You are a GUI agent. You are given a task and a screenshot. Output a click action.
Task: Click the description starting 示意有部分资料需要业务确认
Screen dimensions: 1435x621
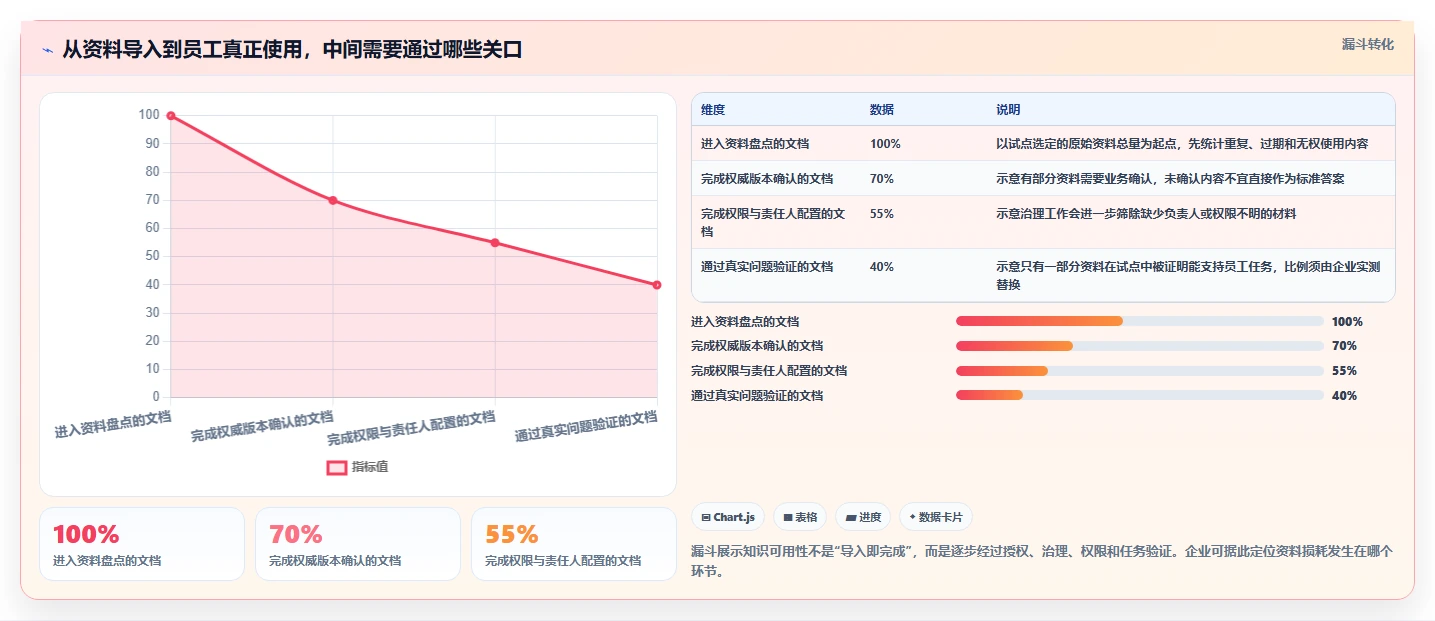coord(1170,179)
